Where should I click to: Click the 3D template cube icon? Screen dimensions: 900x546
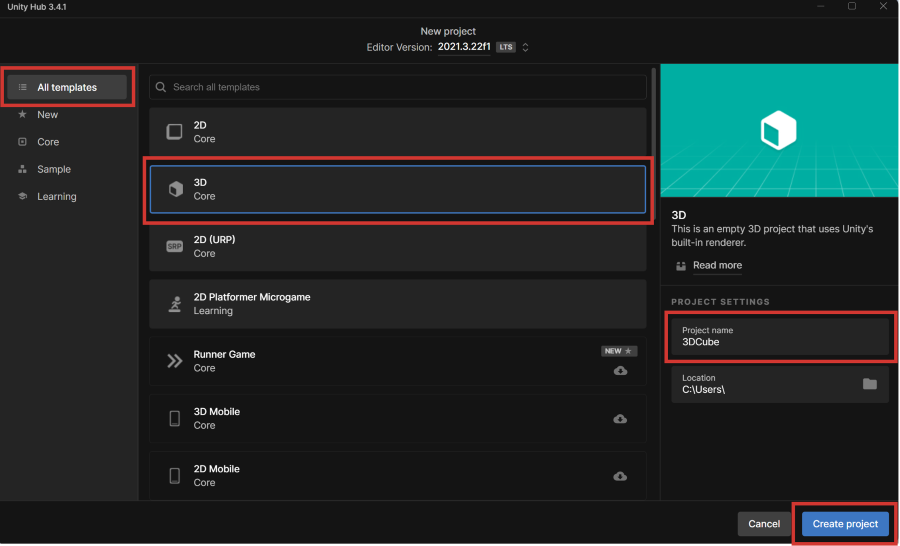175,189
